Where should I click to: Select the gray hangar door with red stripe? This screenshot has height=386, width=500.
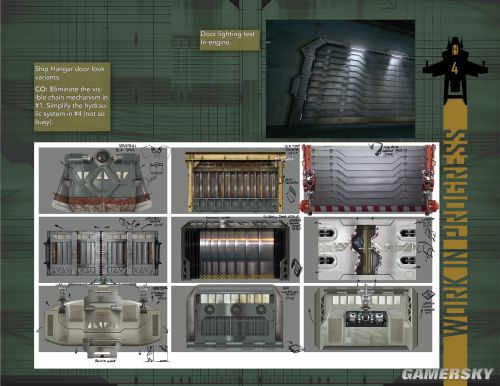pos(103,181)
